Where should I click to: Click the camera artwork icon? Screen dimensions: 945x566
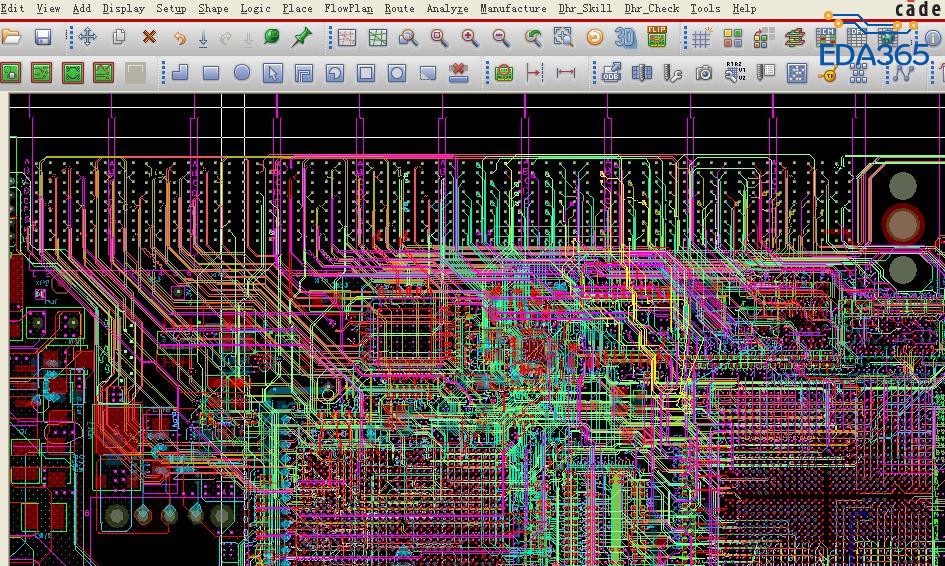click(x=703, y=73)
